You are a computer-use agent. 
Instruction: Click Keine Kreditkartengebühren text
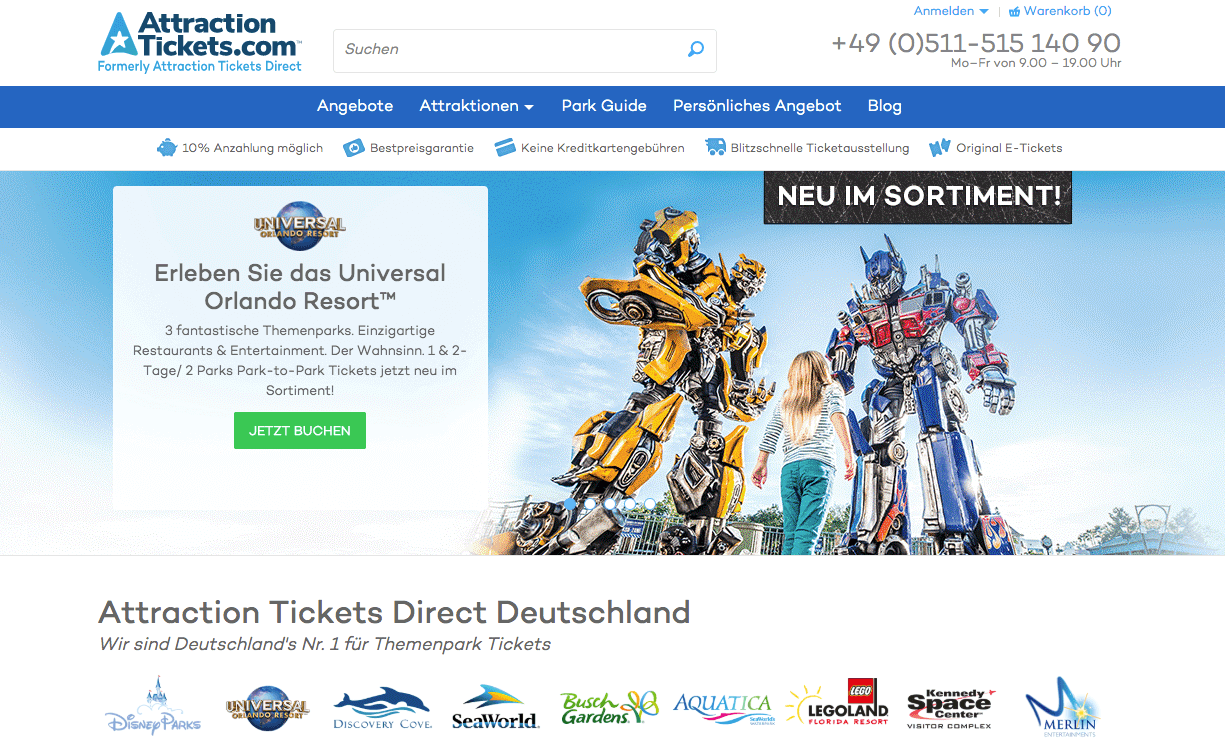(x=603, y=148)
